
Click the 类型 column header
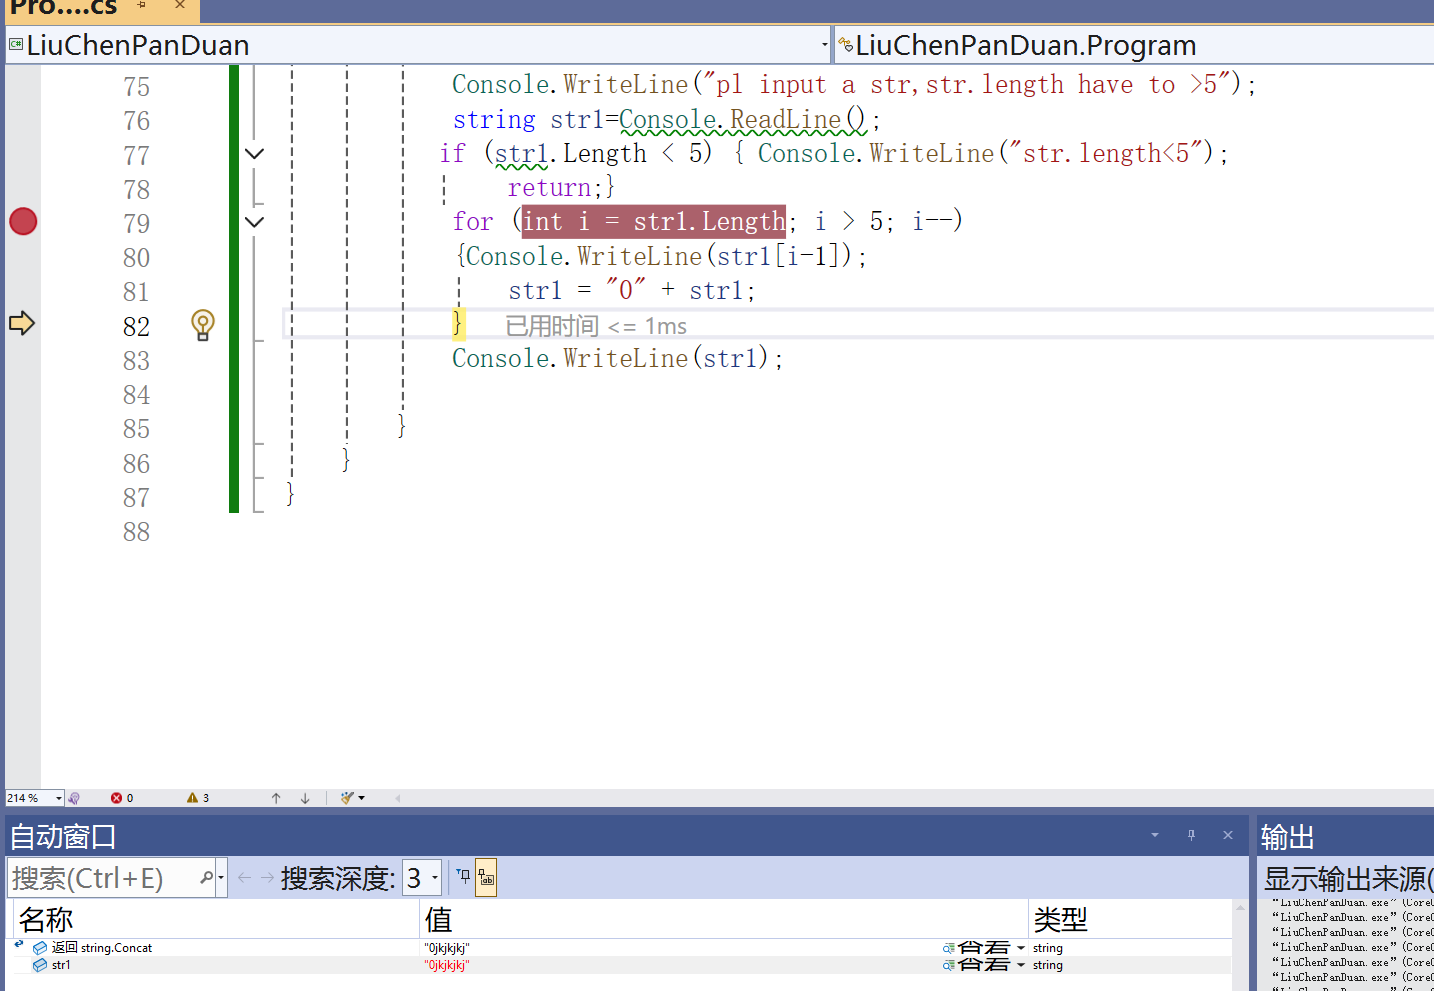1130,919
